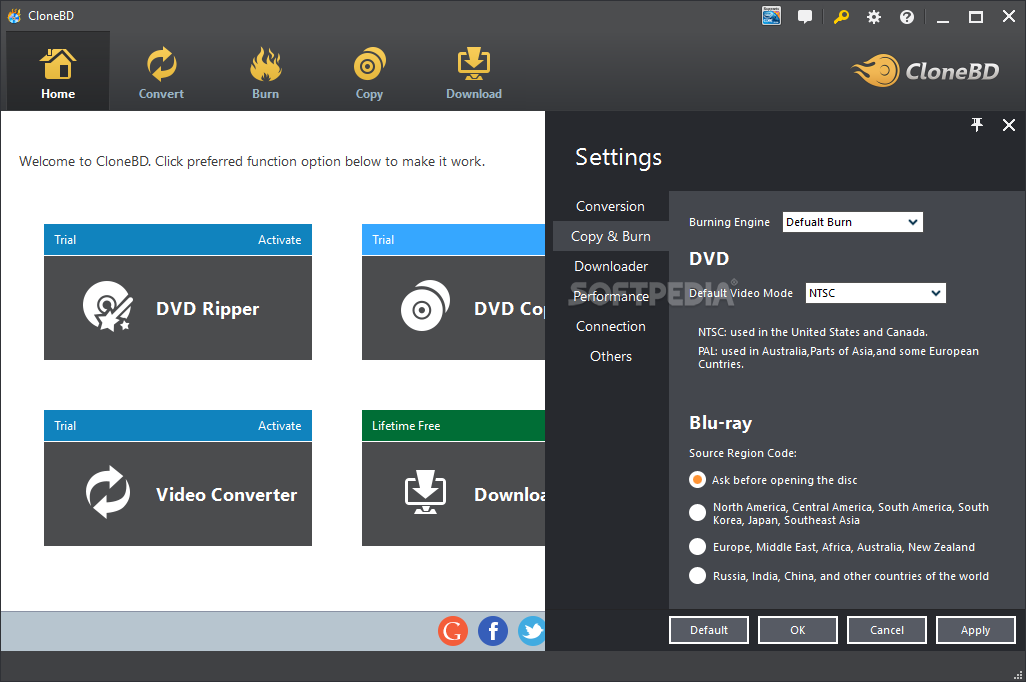Select Russia, India, China region option
Viewport: 1026px width, 682px height.
pyautogui.click(x=698, y=575)
